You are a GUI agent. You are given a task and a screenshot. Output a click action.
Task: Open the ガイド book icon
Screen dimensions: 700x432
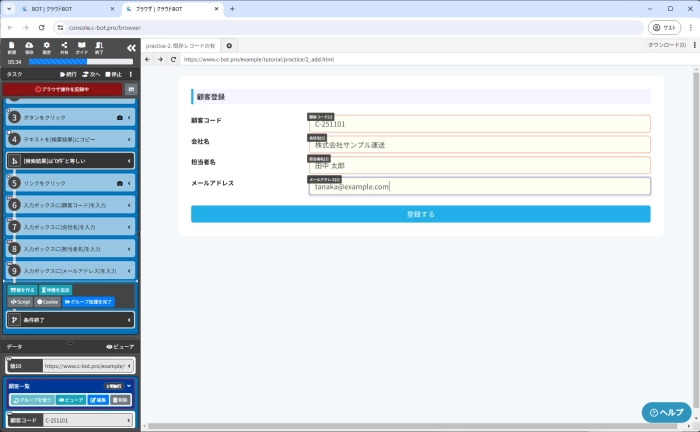[x=82, y=47]
